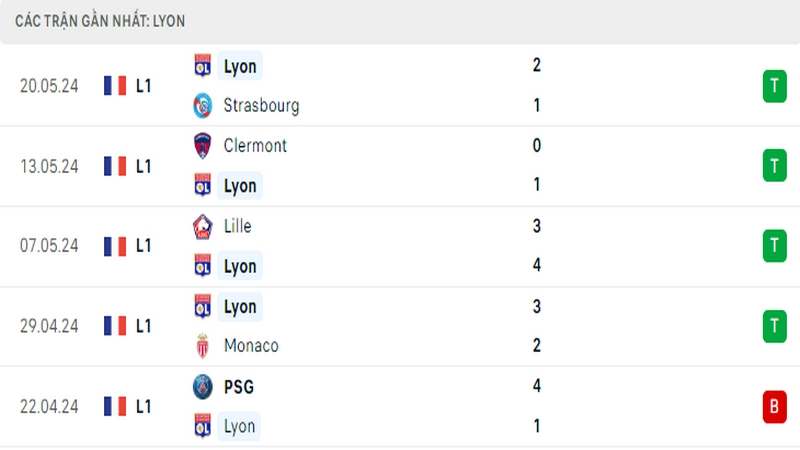Select highlighted Lyon label in 07.05.24 match
This screenshot has width=800, height=450.
click(240, 266)
